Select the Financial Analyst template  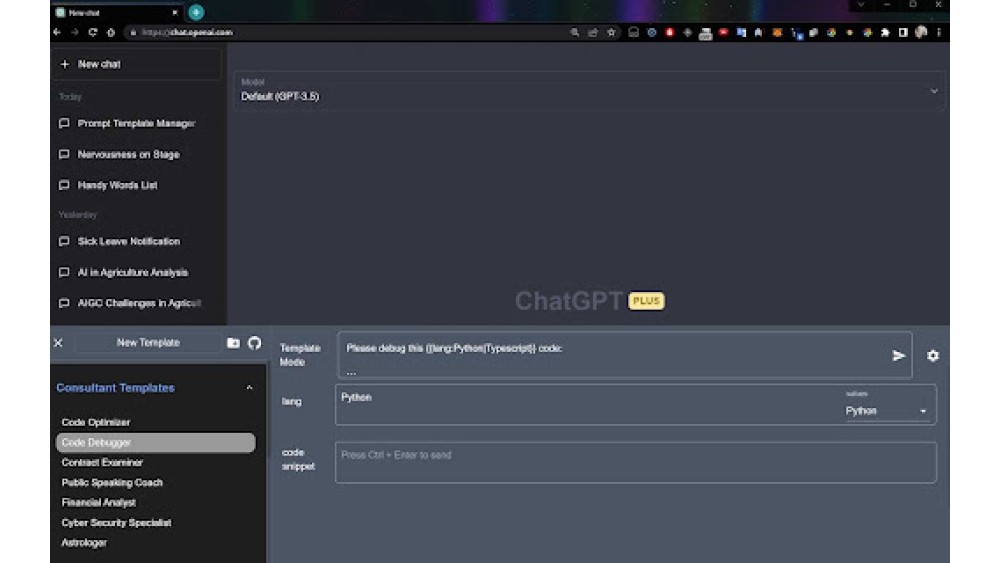coord(99,502)
